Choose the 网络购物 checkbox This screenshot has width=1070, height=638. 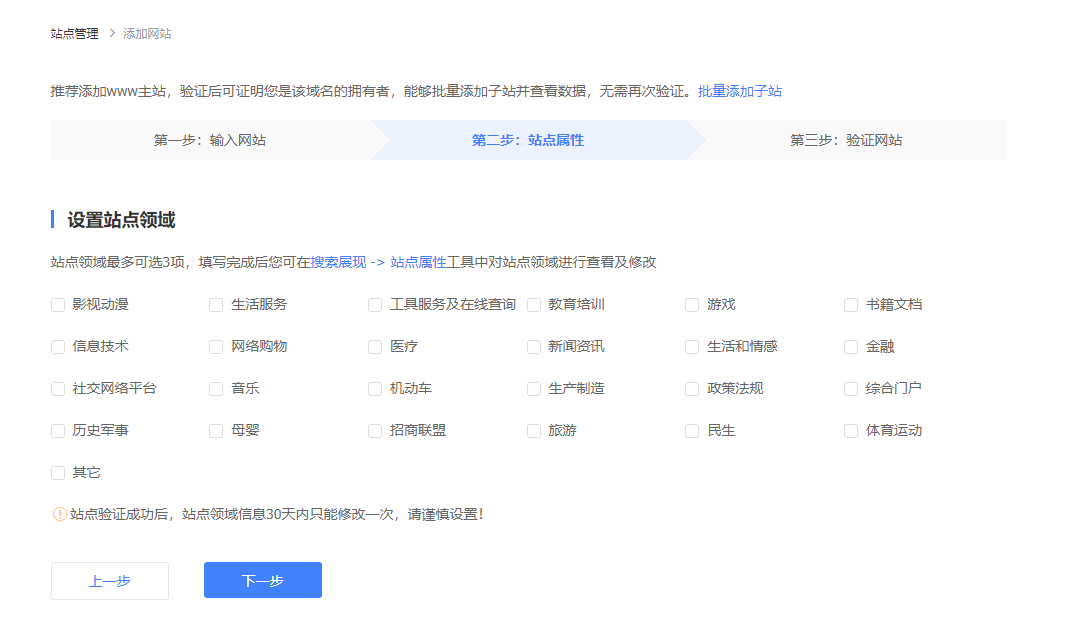click(x=216, y=347)
